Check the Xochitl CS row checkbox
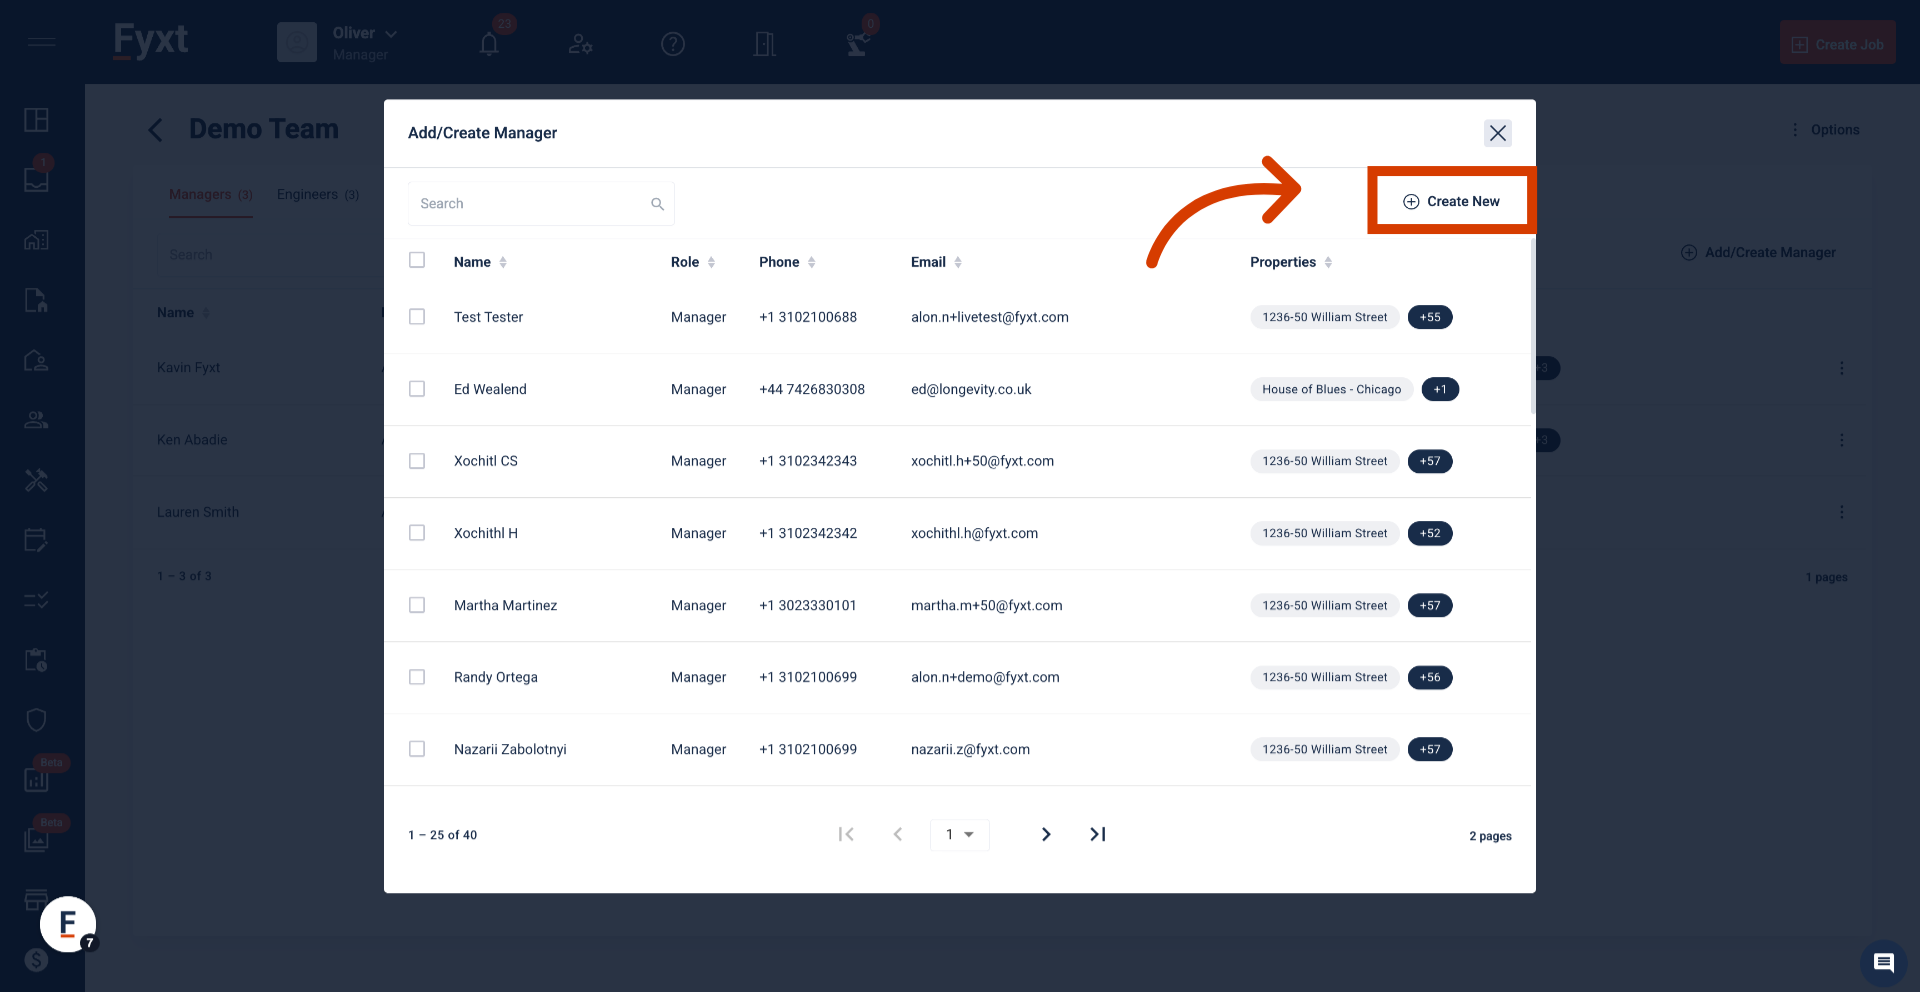 tap(417, 461)
